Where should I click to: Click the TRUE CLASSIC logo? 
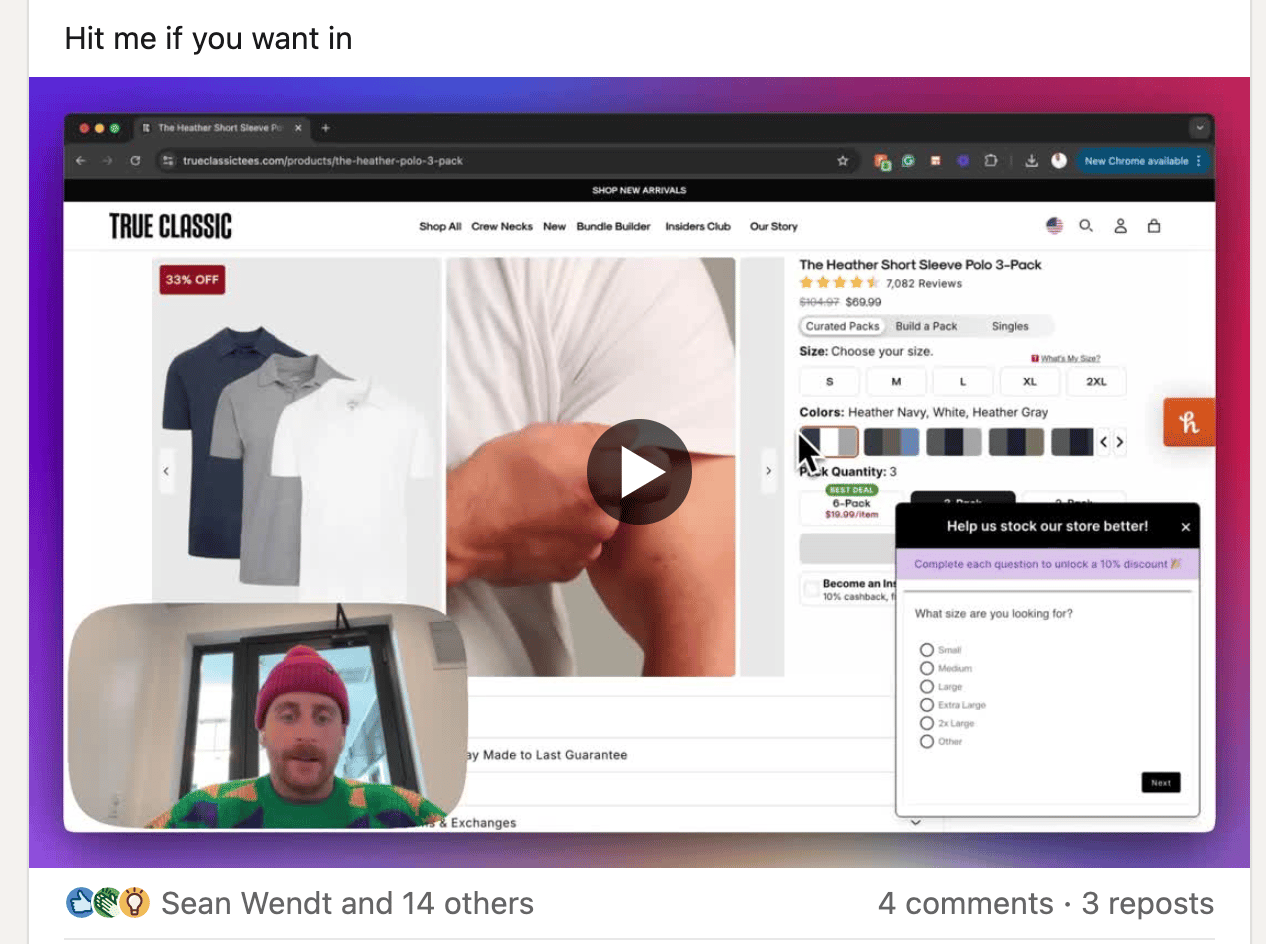tap(170, 227)
